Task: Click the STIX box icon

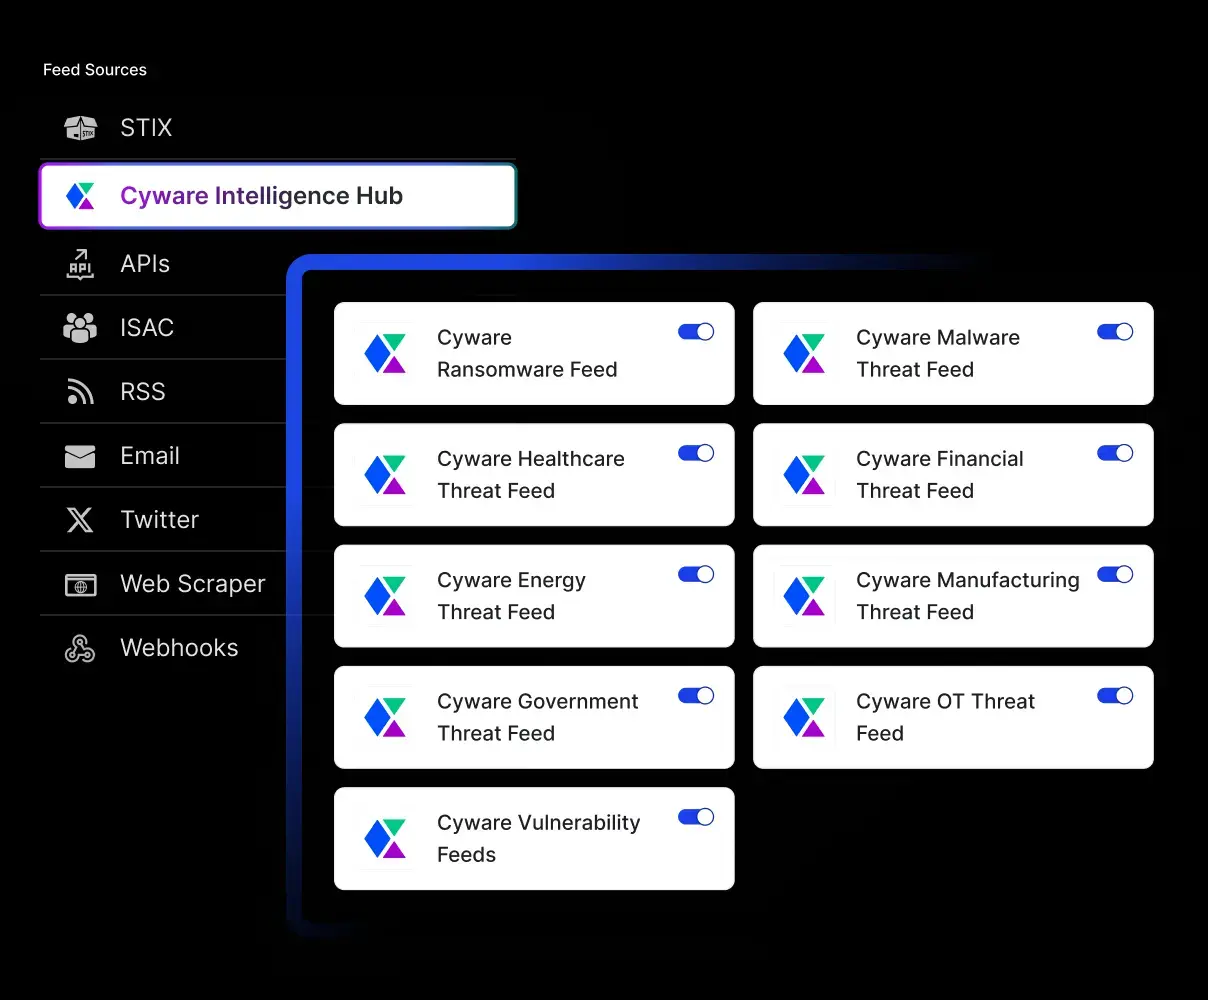Action: tap(80, 128)
